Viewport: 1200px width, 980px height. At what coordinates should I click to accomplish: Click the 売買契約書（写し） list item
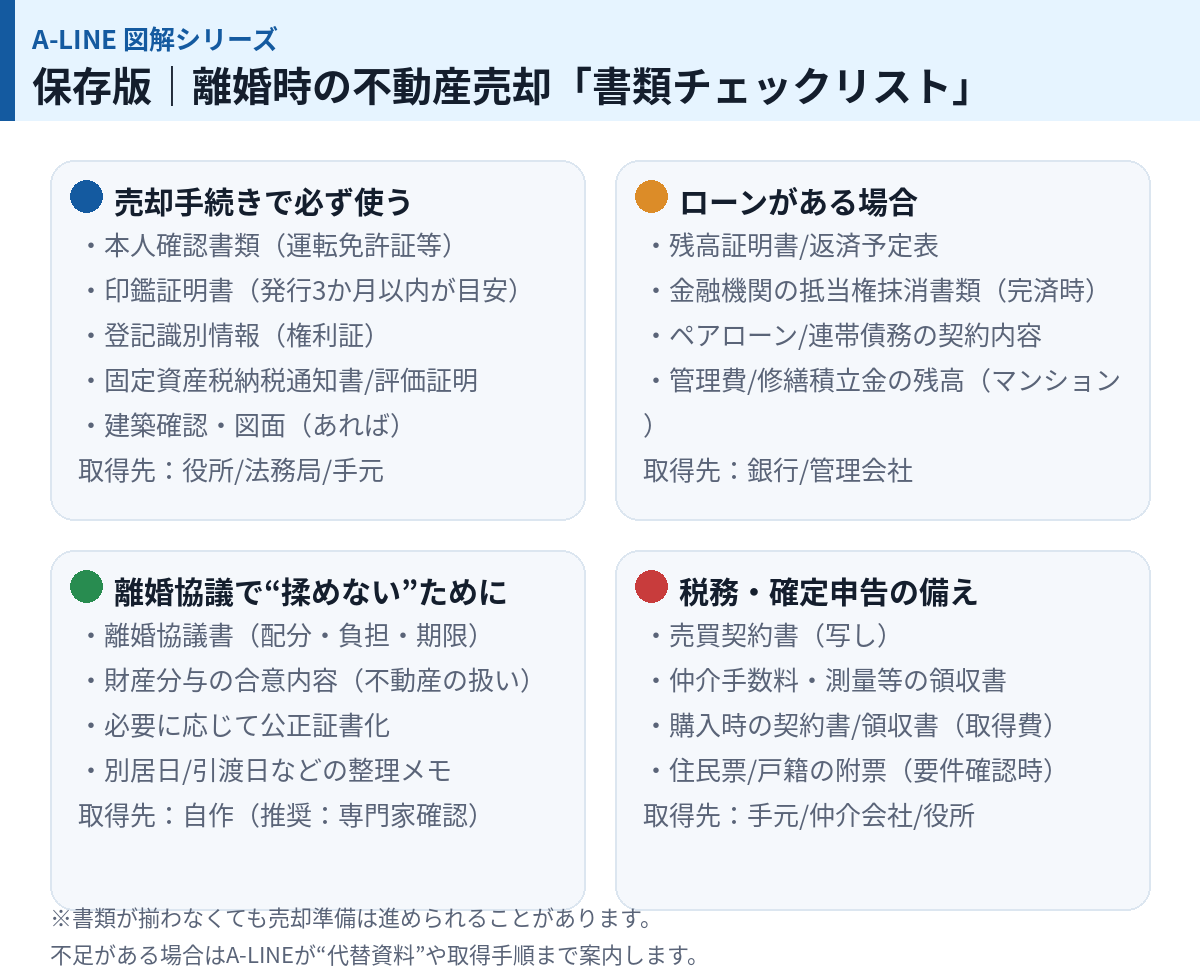coord(766,635)
